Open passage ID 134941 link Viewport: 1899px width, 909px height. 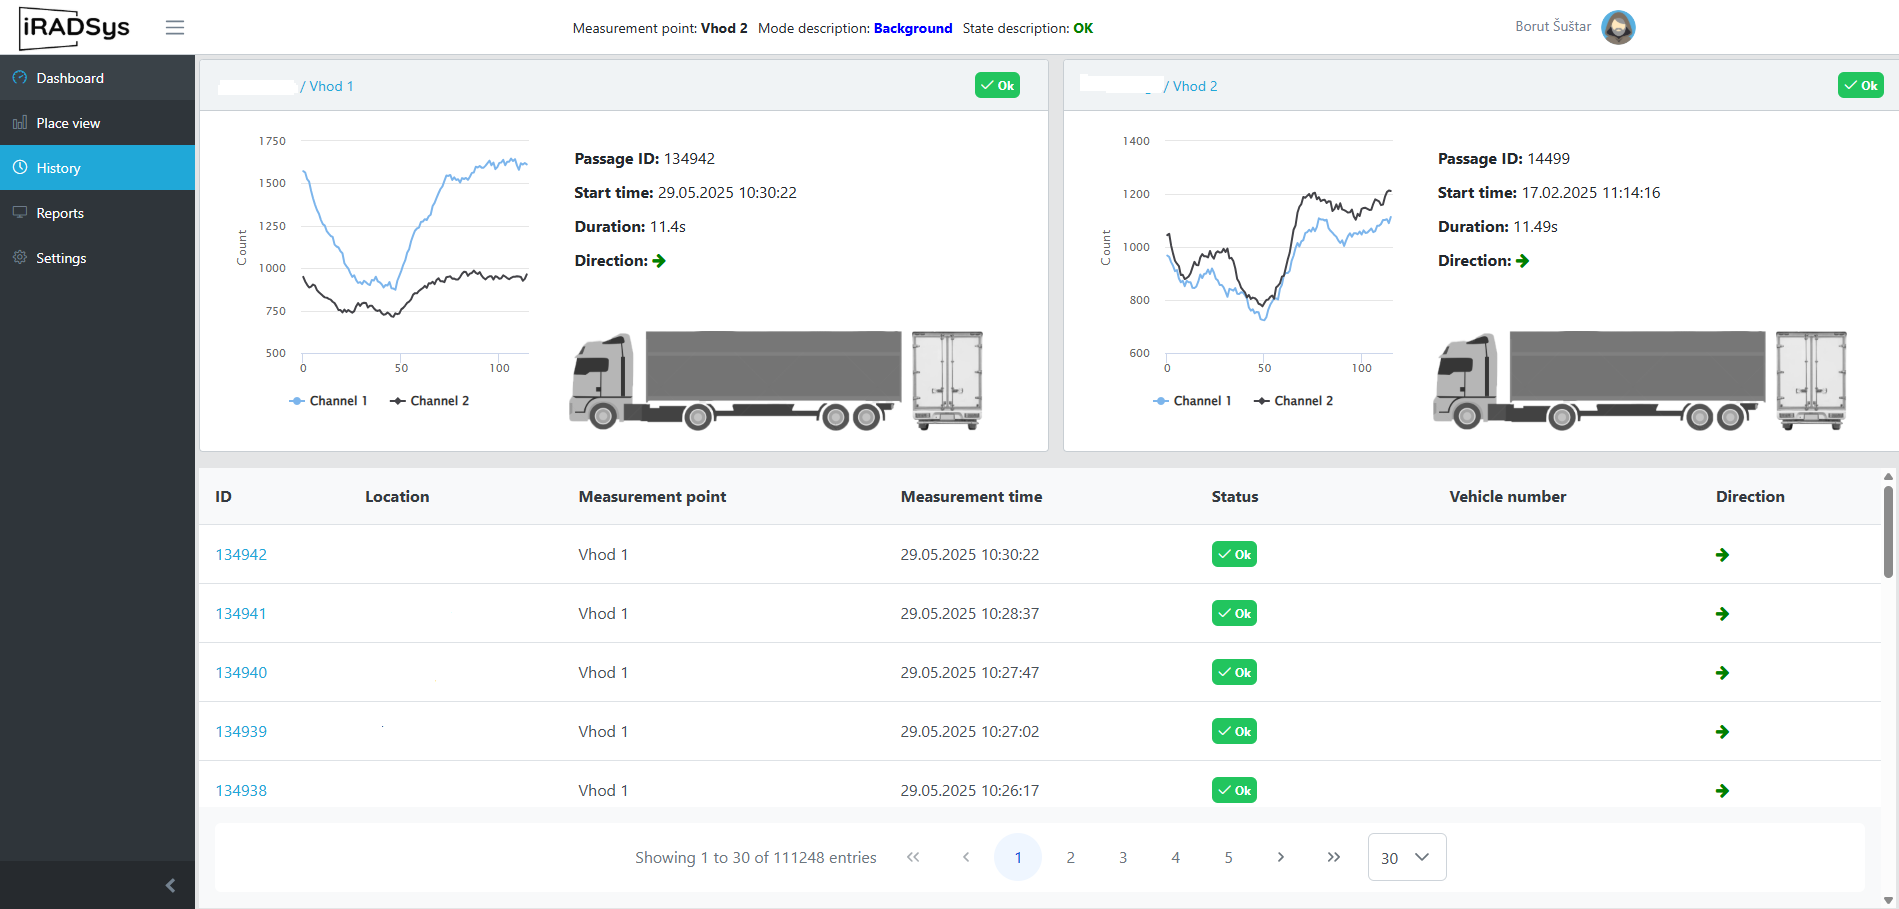click(x=241, y=614)
